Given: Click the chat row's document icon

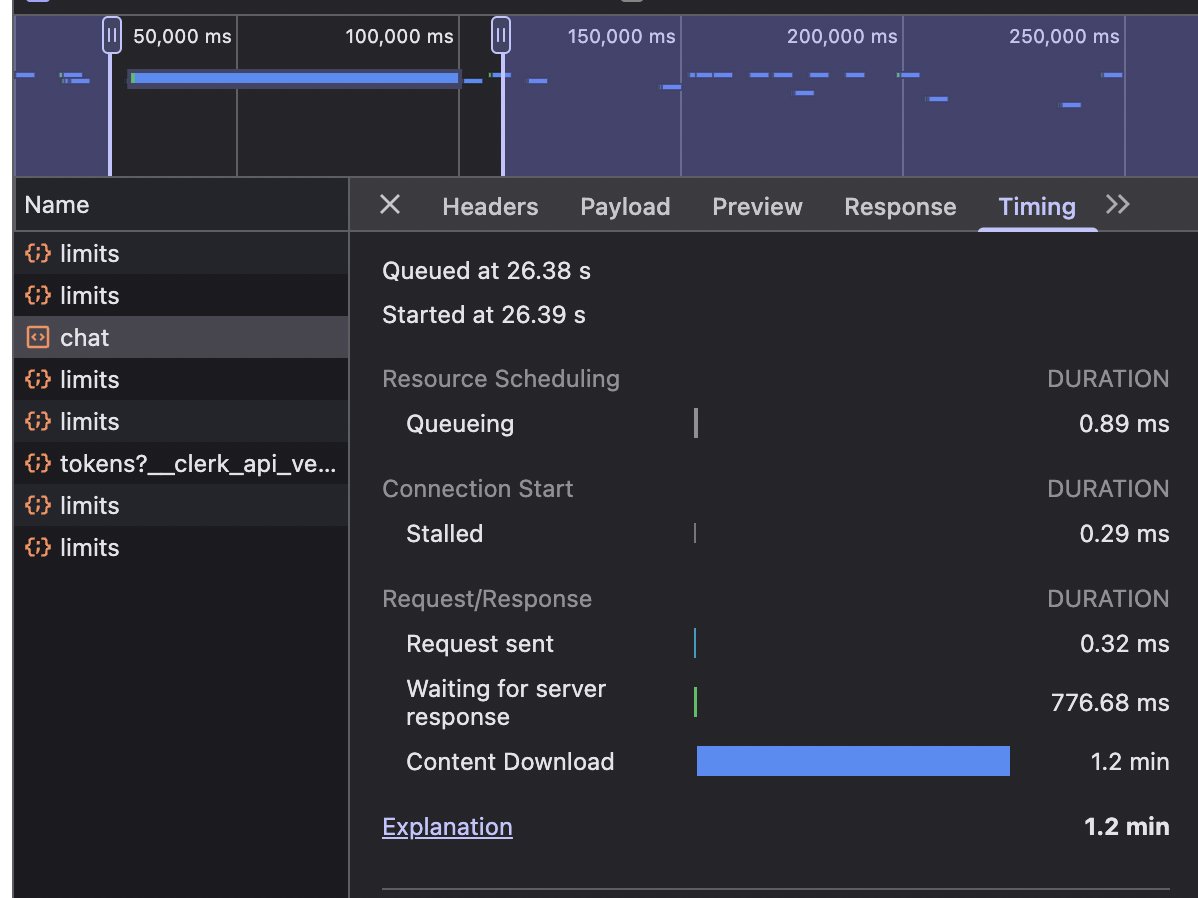Looking at the screenshot, I should [x=37, y=337].
